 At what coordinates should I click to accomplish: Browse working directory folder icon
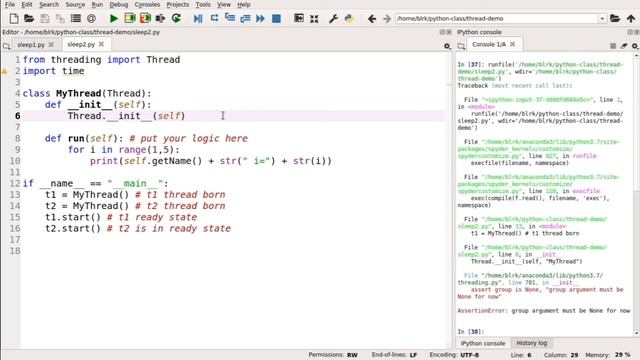[x=615, y=18]
